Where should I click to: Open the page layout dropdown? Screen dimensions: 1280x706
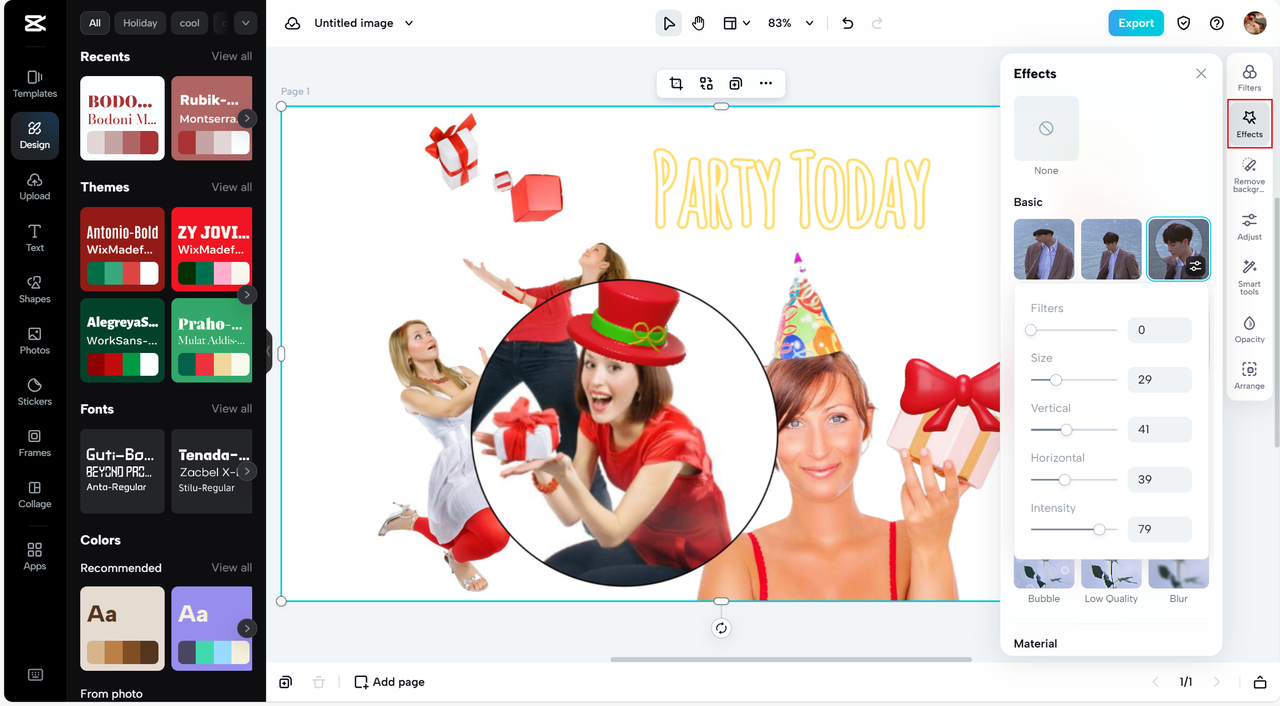click(736, 23)
